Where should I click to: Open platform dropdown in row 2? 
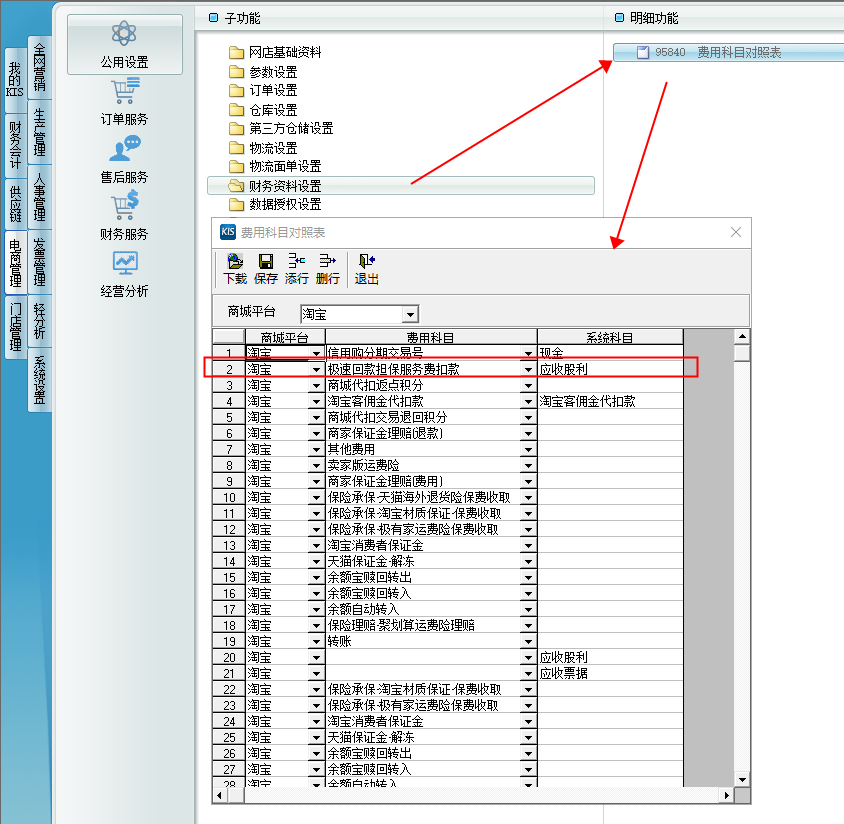[316, 370]
